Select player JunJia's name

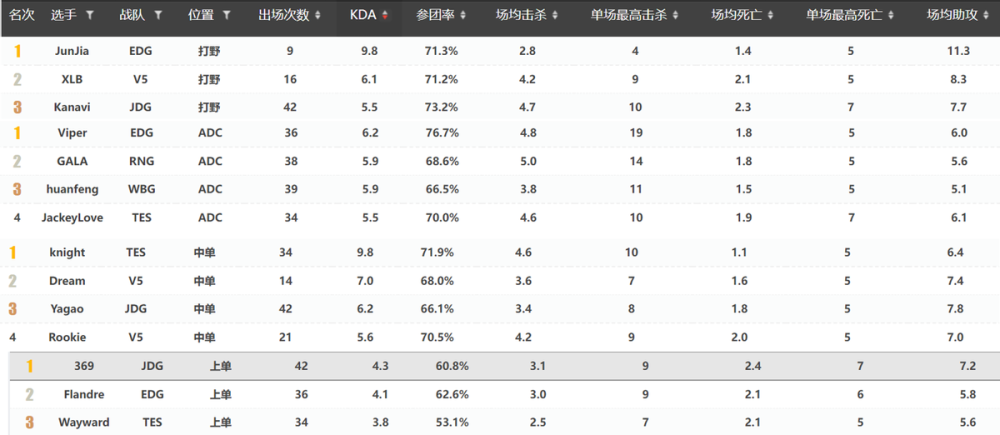pyautogui.click(x=74, y=50)
